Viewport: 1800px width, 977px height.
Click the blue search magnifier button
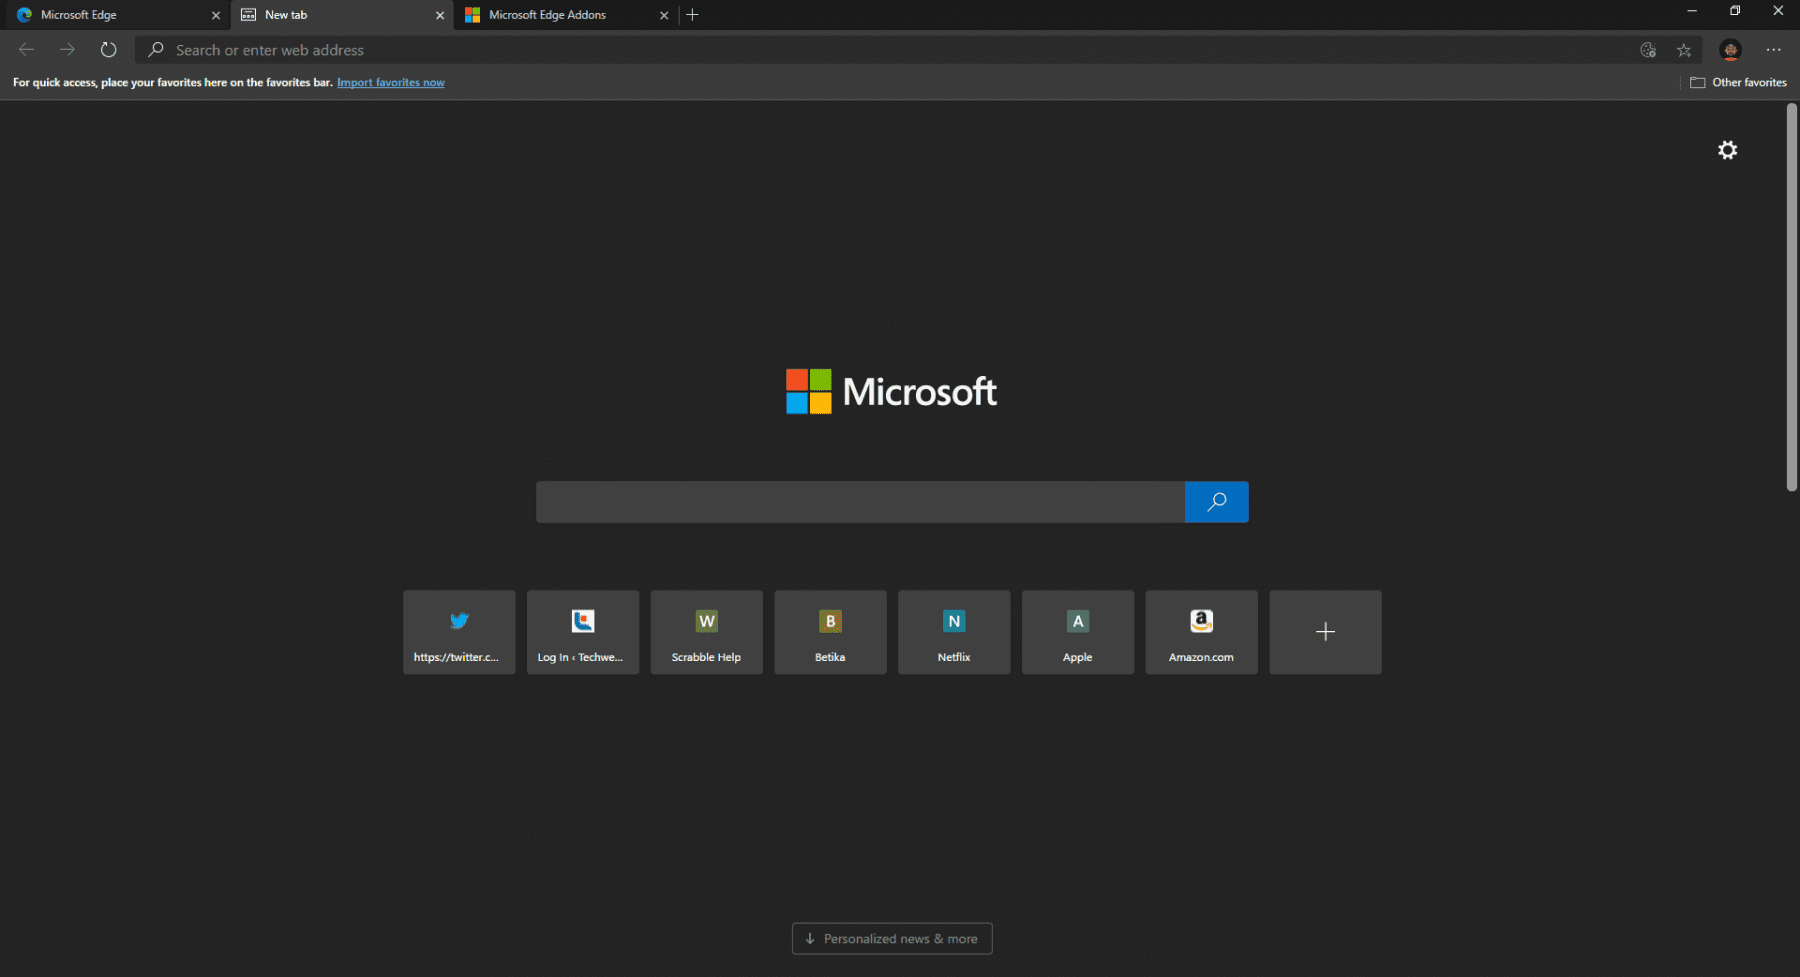[x=1216, y=502]
